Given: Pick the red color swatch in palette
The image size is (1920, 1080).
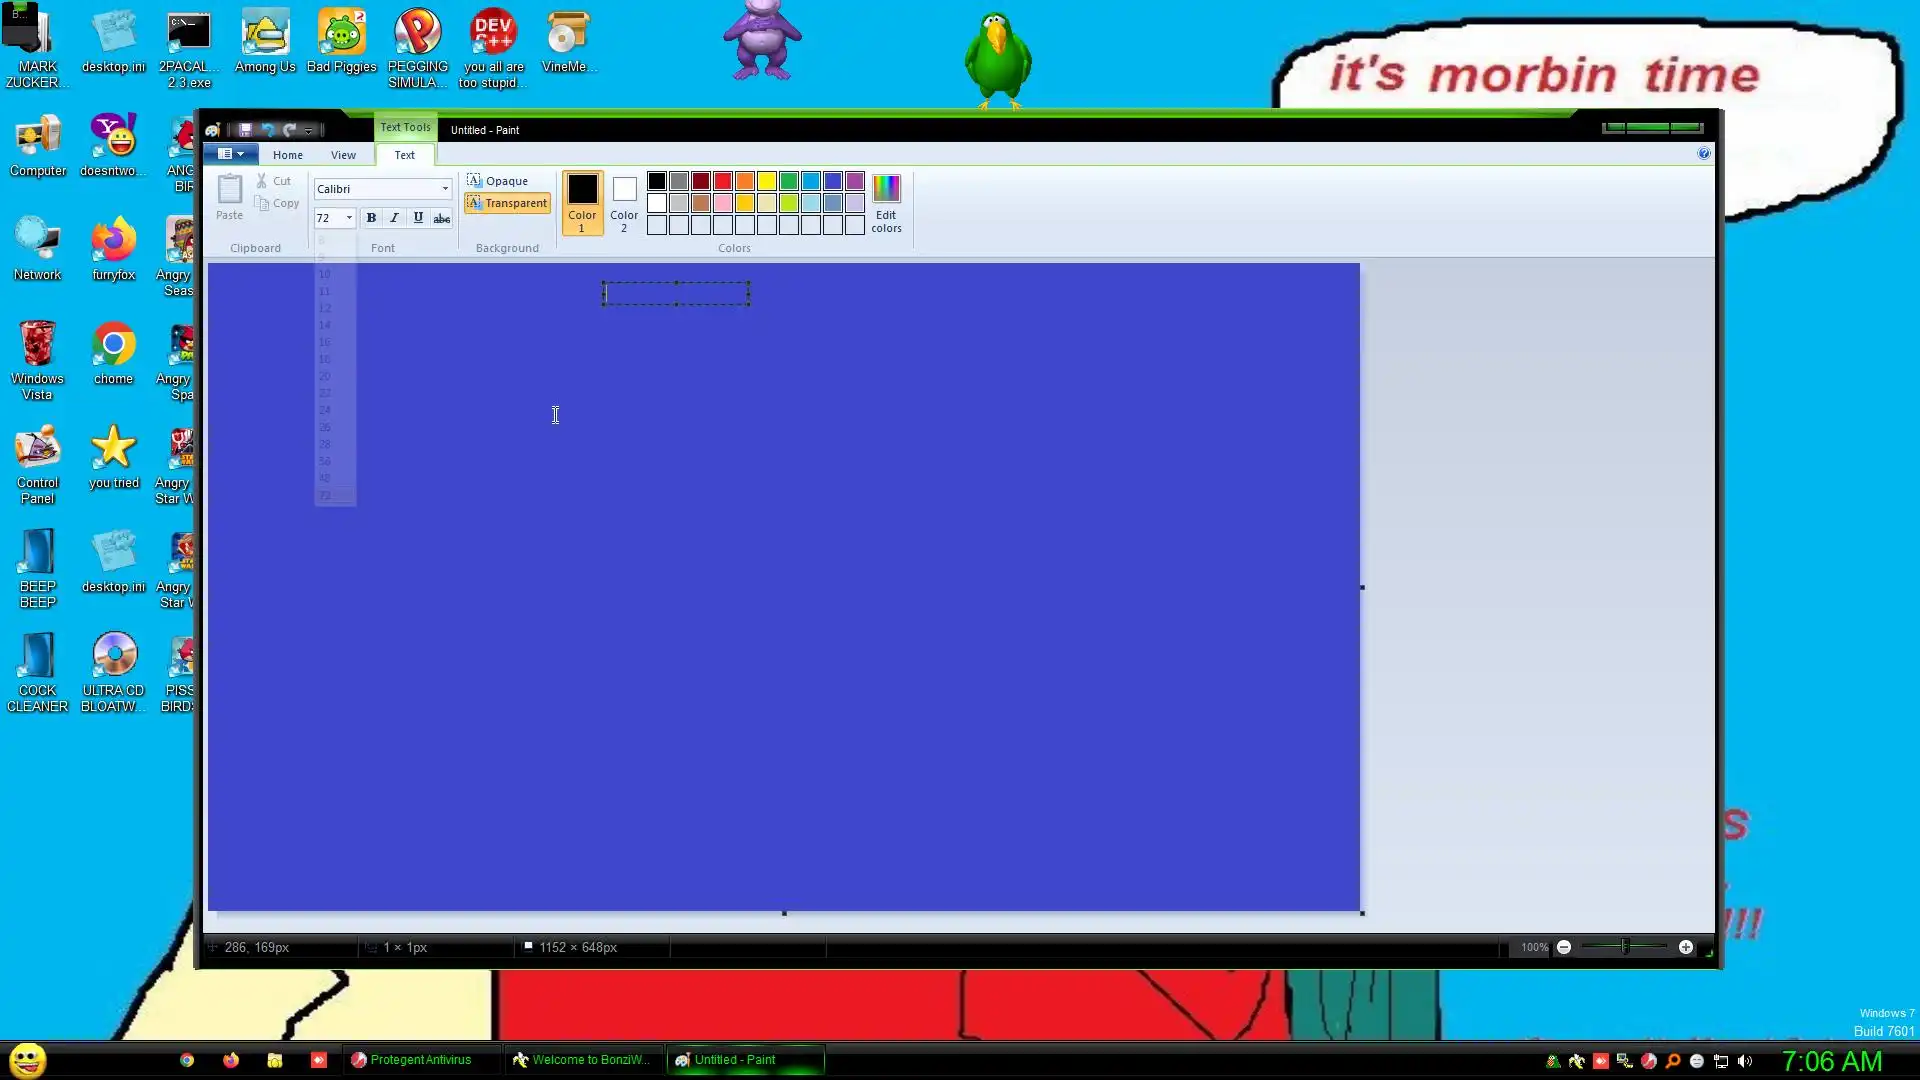Looking at the screenshot, I should [x=723, y=181].
